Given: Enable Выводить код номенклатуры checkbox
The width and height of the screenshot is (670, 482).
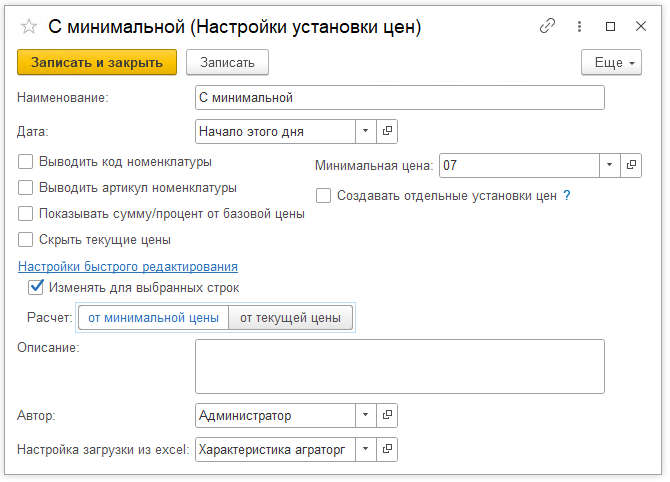Looking at the screenshot, I should 26,161.
